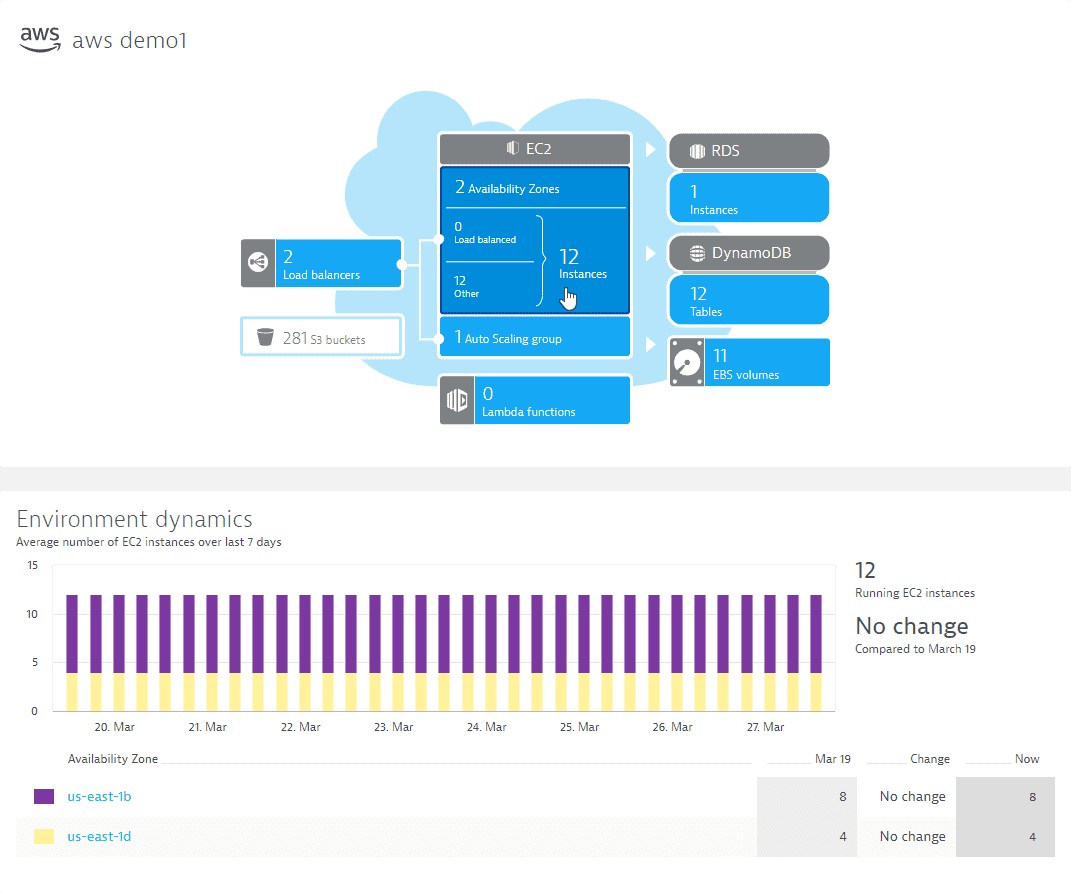Click the 'Environment dynamics' heading
This screenshot has width=1071, height=893.
[135, 519]
